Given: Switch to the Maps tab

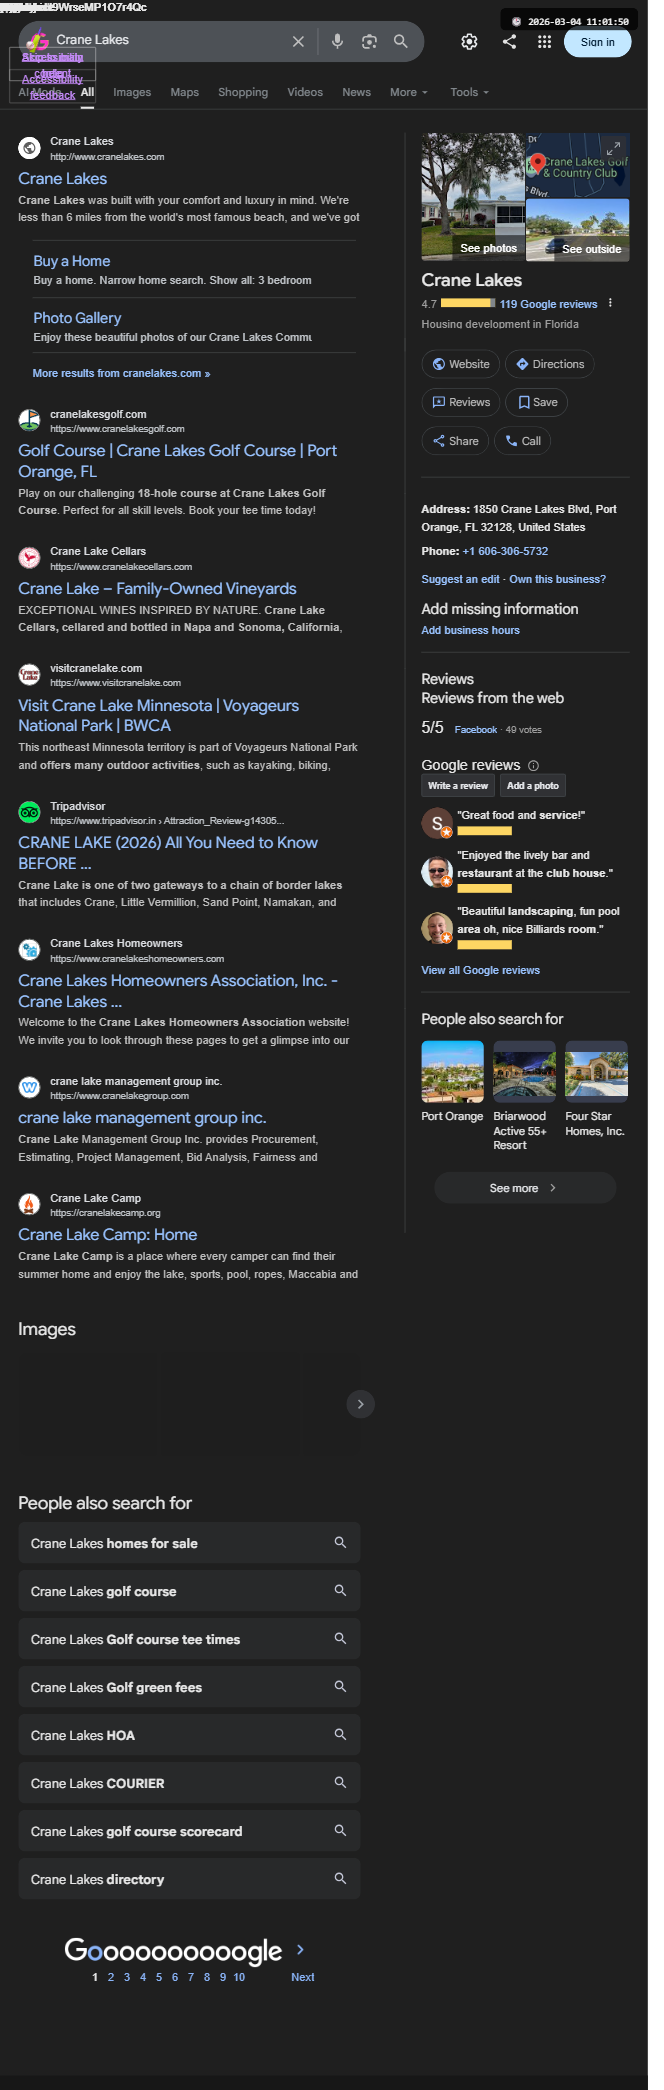Looking at the screenshot, I should click(184, 92).
